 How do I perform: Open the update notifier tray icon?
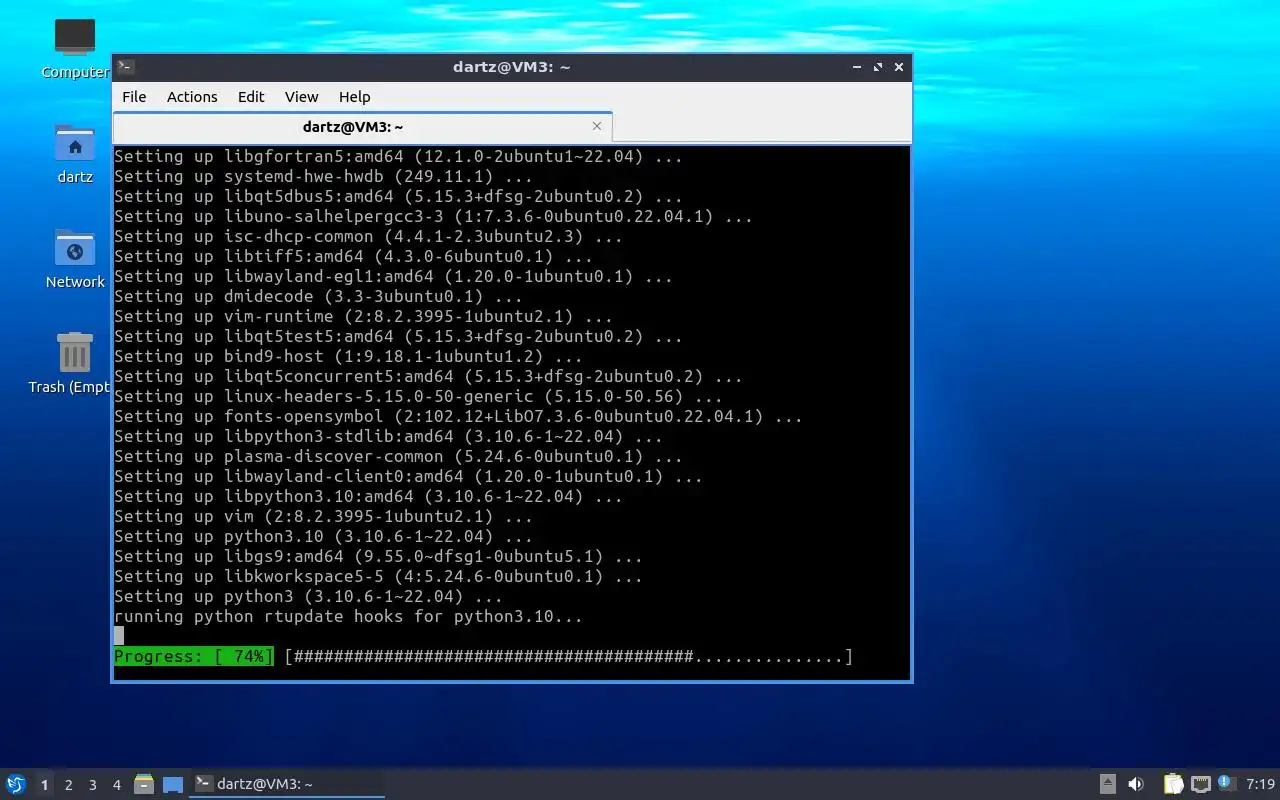(1227, 783)
